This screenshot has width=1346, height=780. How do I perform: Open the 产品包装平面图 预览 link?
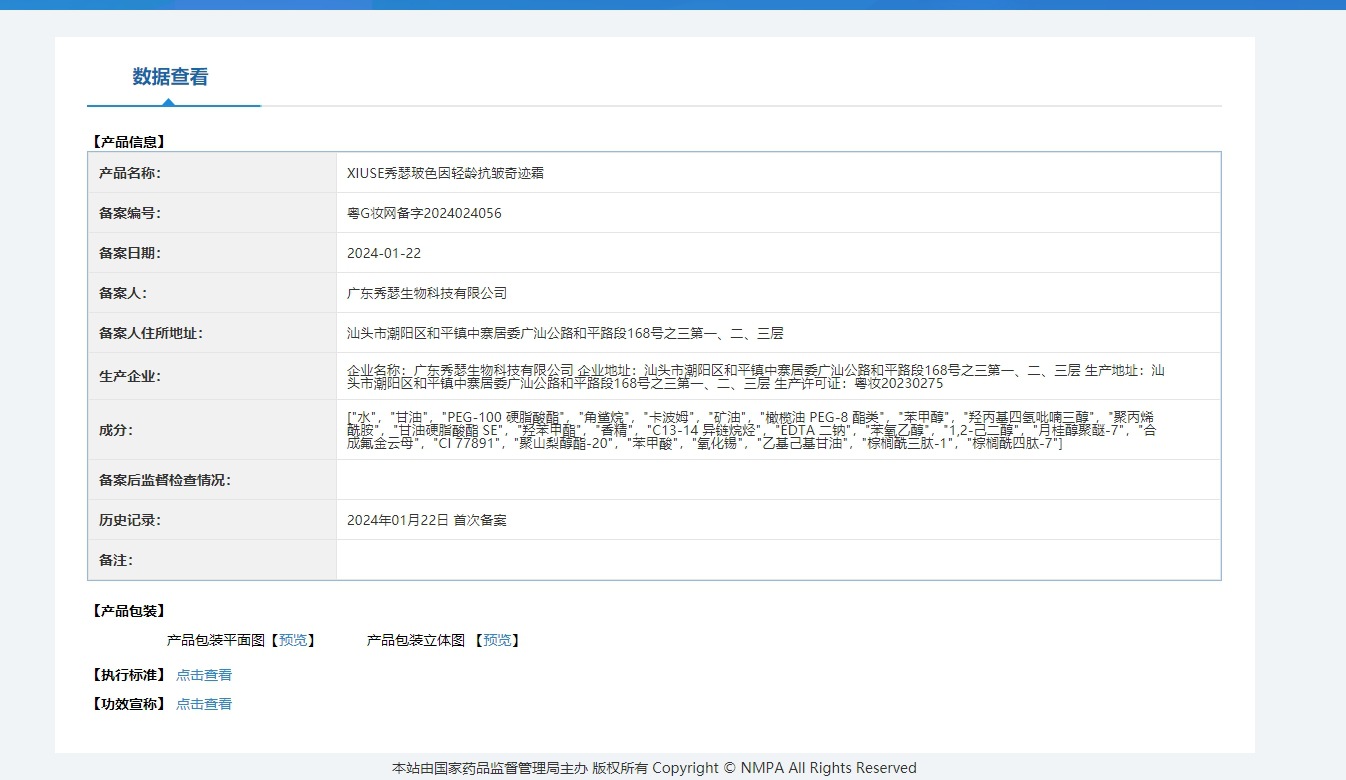(293, 640)
